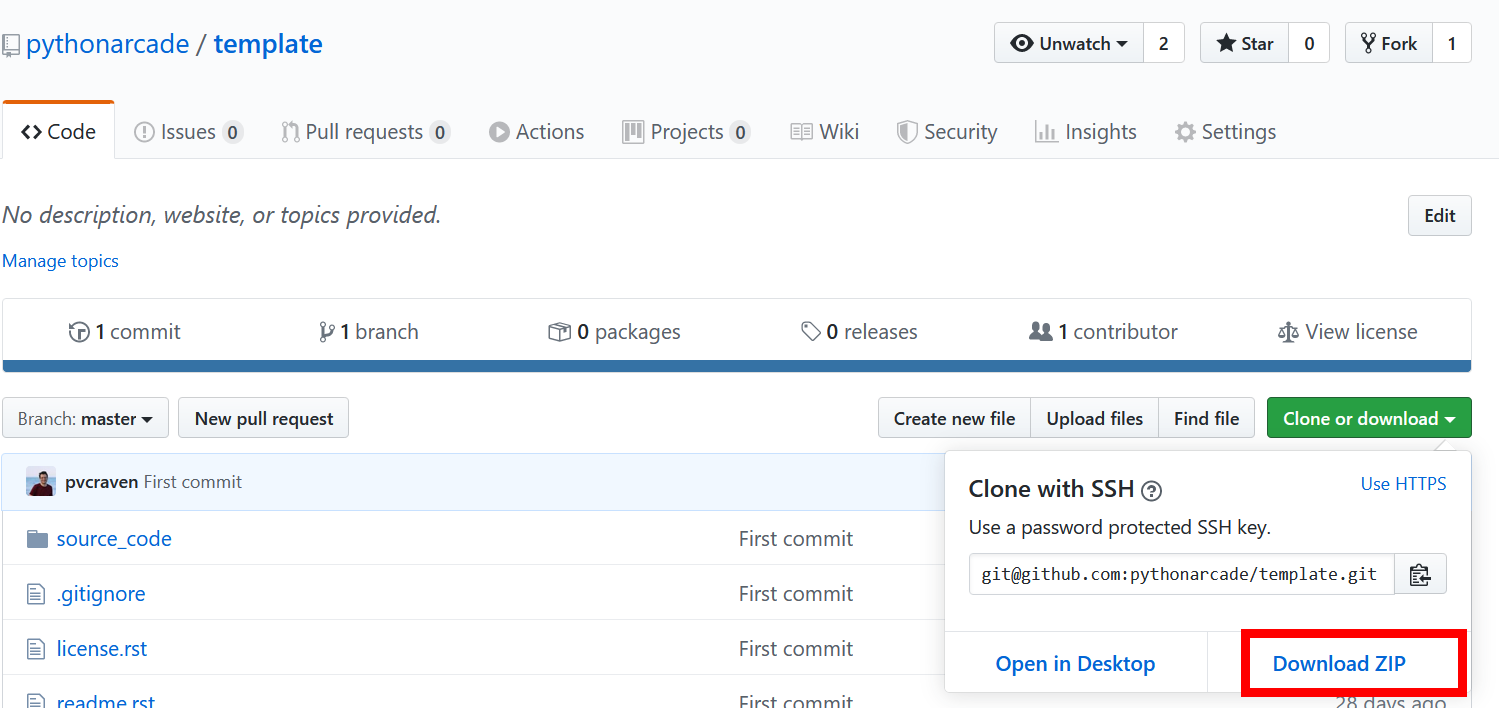
Task: Open the latest First commit message link
Action: 193,482
